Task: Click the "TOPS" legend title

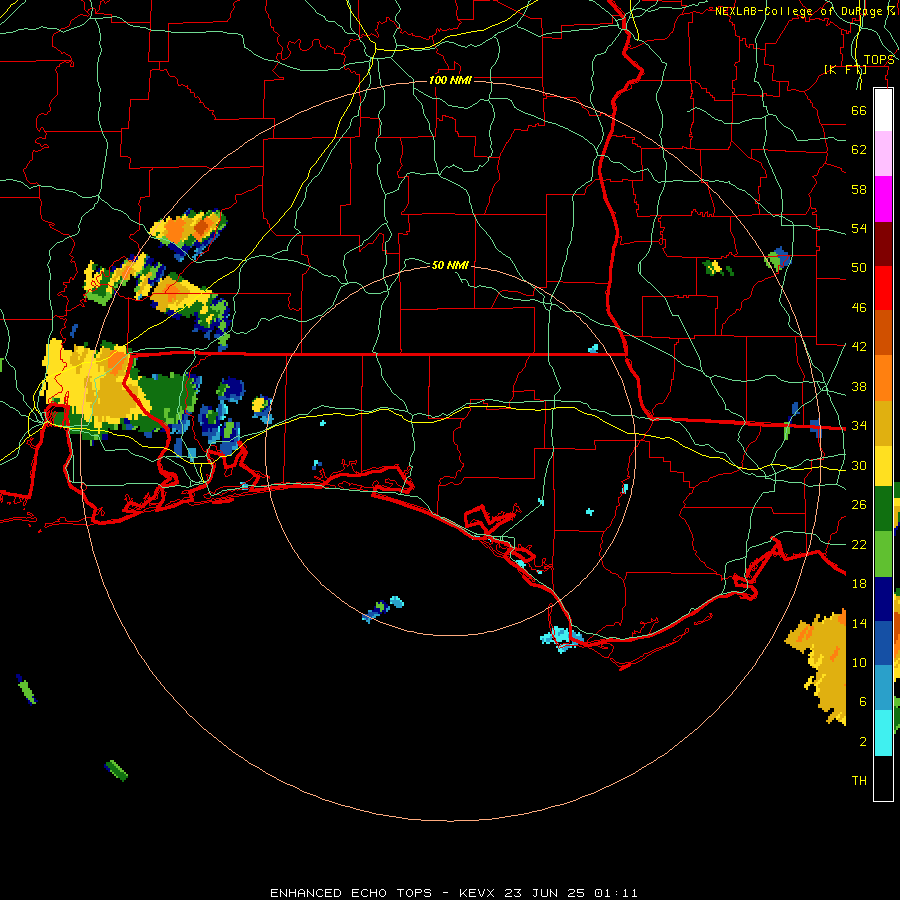Action: (x=879, y=60)
